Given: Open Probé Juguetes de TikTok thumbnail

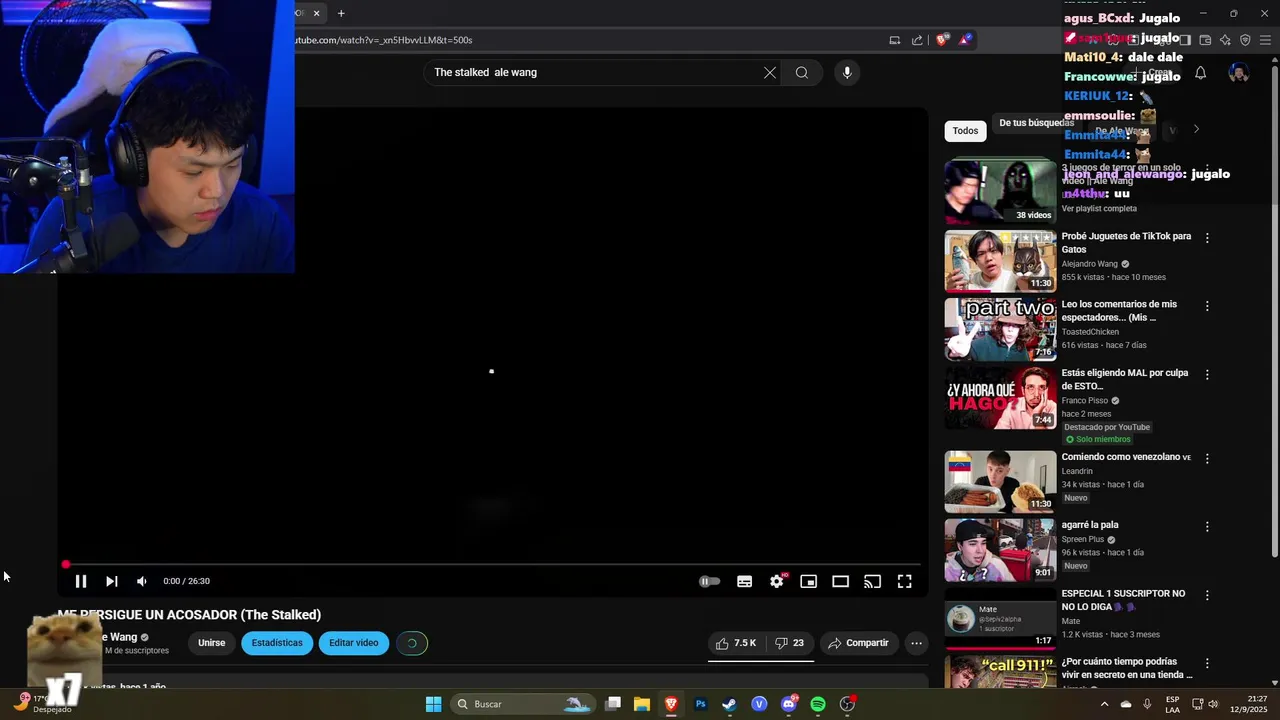Looking at the screenshot, I should point(1000,261).
